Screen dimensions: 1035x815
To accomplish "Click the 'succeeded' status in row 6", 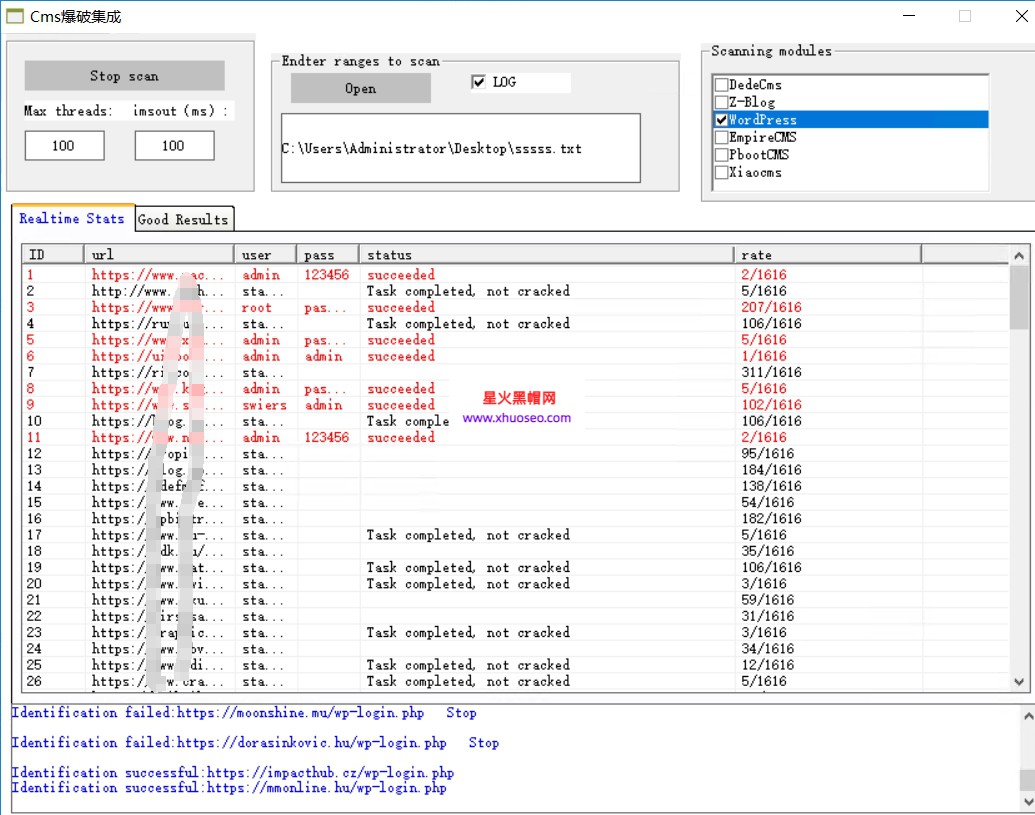I will (x=401, y=356).
